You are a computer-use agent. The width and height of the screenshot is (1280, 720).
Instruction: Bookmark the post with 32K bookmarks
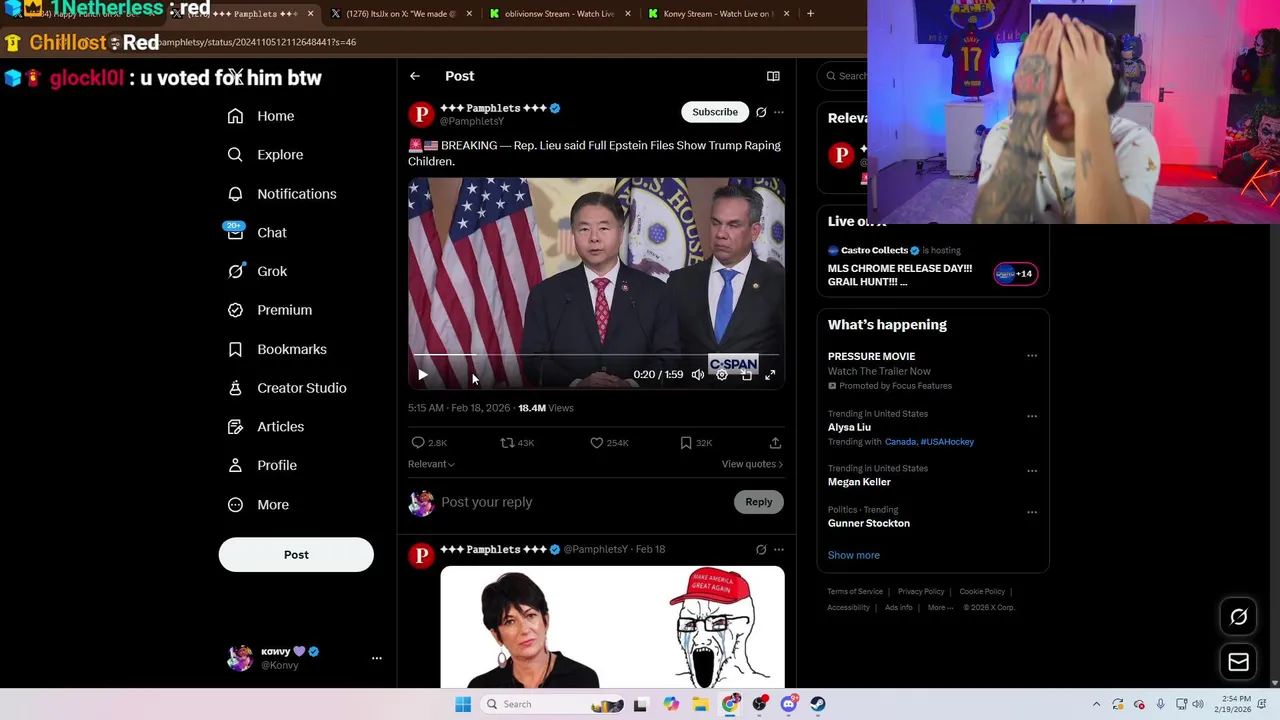(x=695, y=443)
